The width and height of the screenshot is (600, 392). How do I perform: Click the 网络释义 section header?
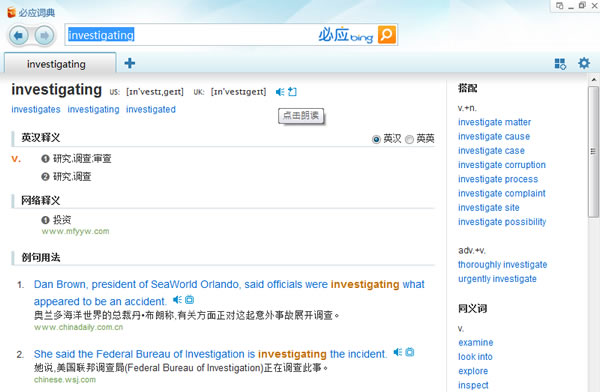point(41,200)
